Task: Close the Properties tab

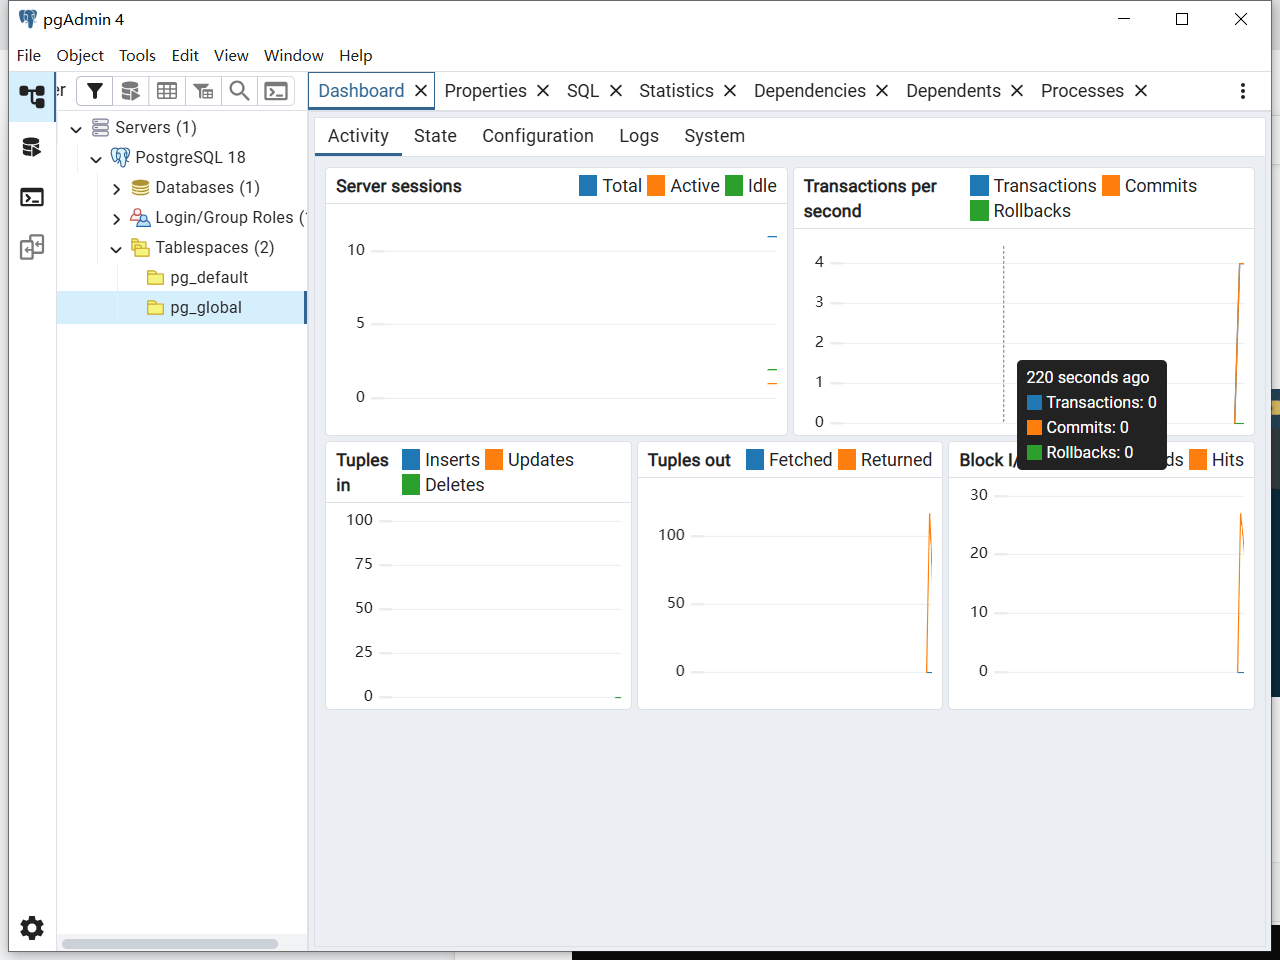Action: click(543, 91)
